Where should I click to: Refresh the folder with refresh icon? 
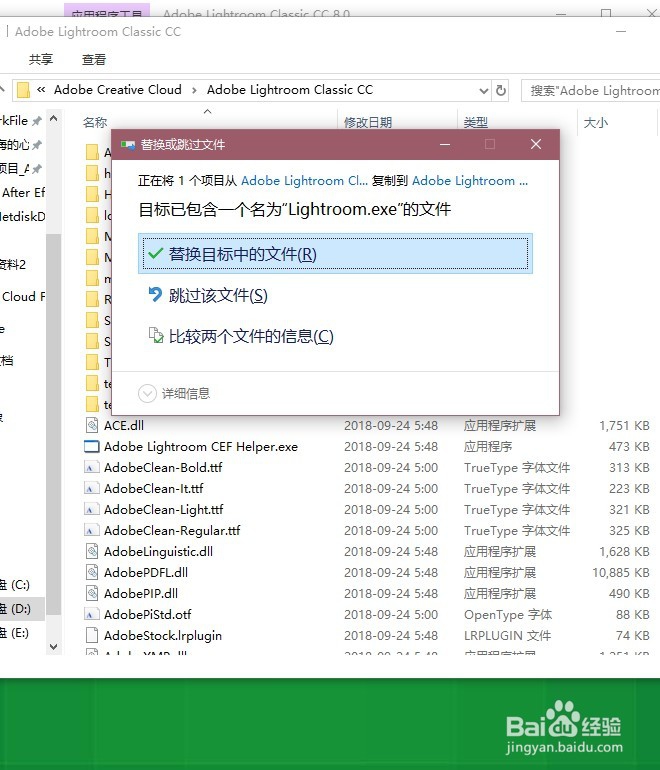[501, 90]
